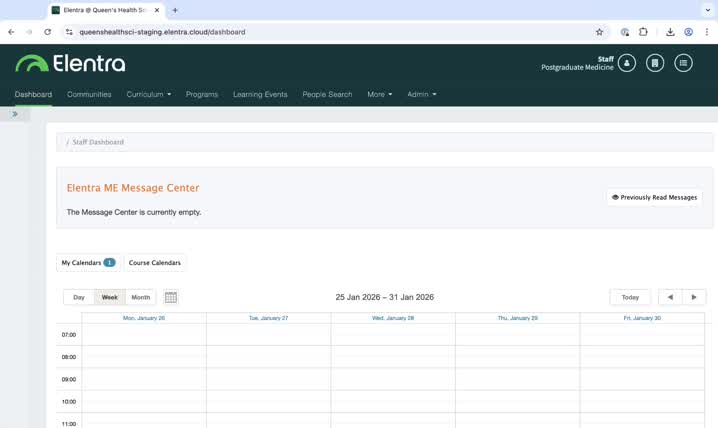The height and width of the screenshot is (428, 718).
Task: Go to next week arrow
Action: pyautogui.click(x=694, y=297)
